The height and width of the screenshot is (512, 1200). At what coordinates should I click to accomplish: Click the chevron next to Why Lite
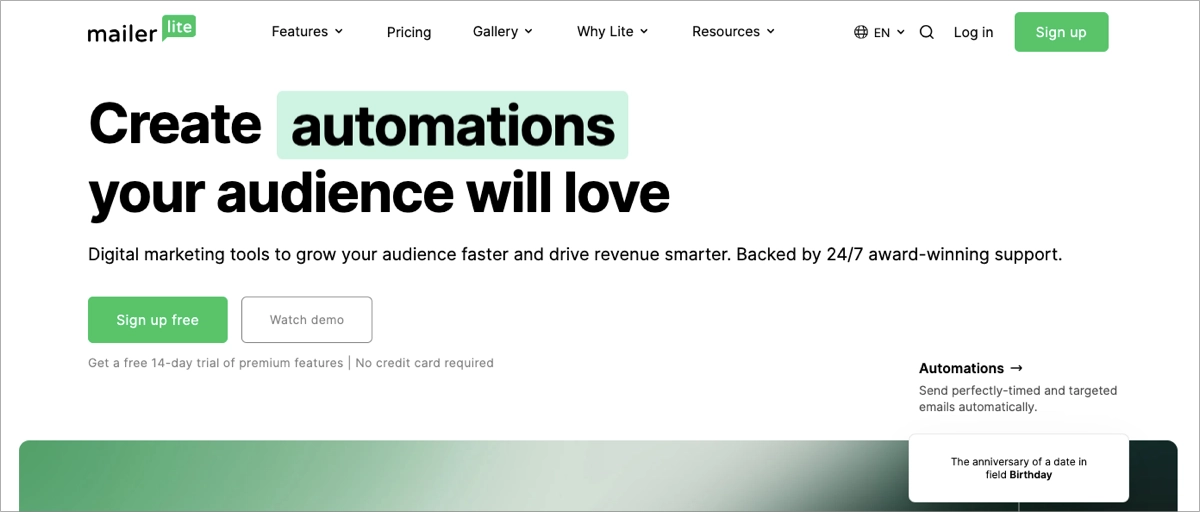pyautogui.click(x=644, y=32)
